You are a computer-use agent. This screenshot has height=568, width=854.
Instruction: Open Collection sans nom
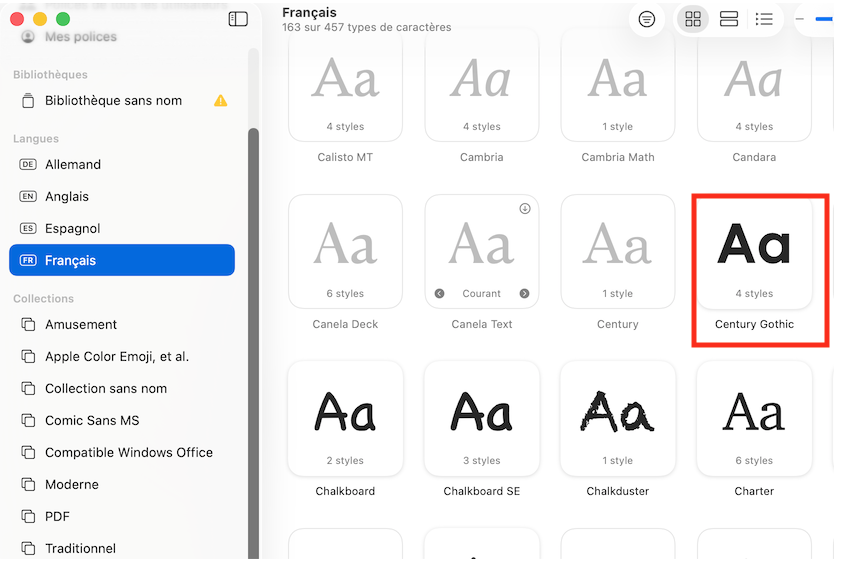pos(122,389)
